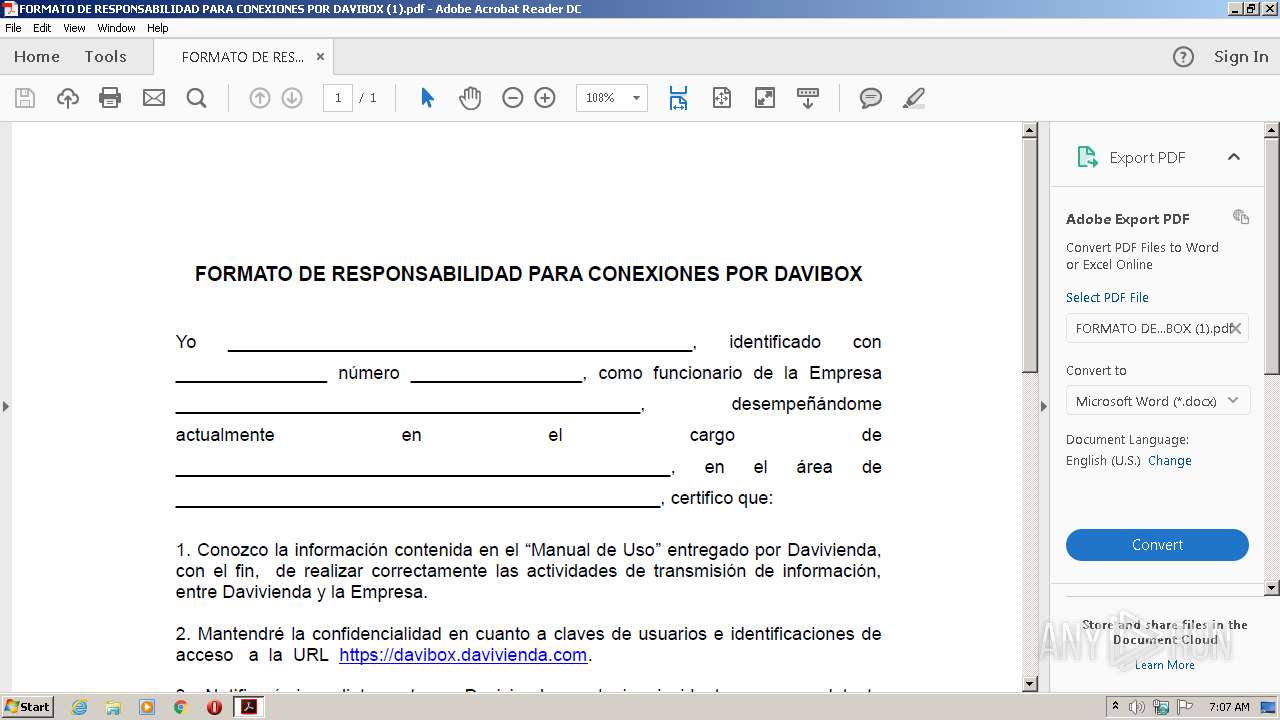Click the fit width scrolling icon
Viewport: 1280px width, 720px height.
678,98
